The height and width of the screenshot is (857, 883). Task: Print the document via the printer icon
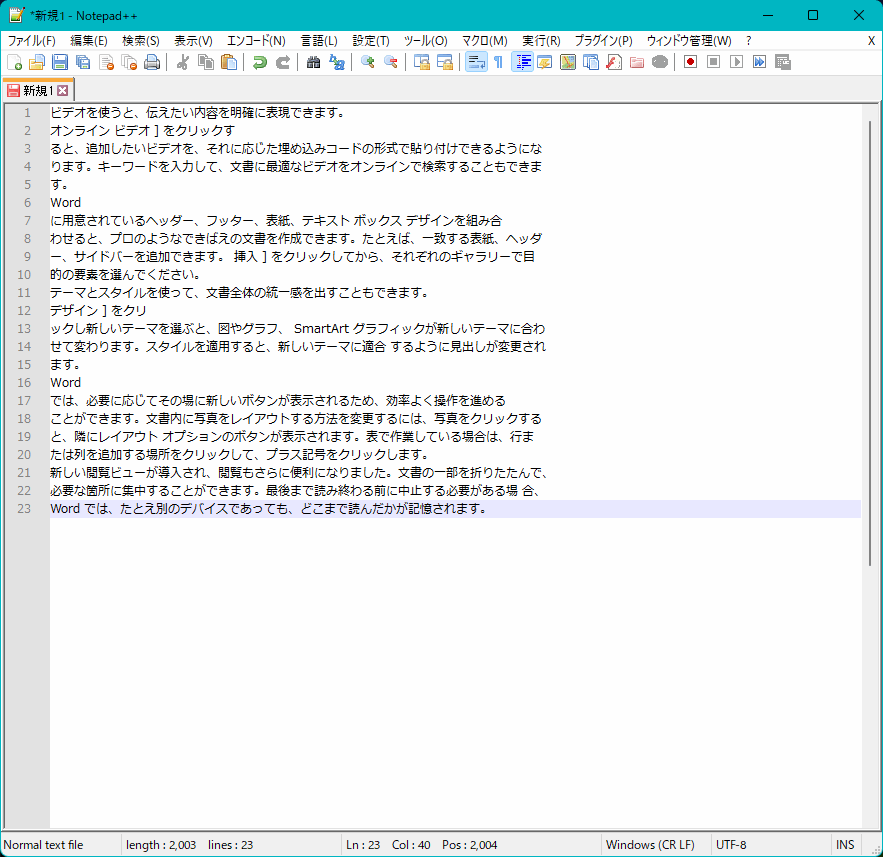[152, 62]
